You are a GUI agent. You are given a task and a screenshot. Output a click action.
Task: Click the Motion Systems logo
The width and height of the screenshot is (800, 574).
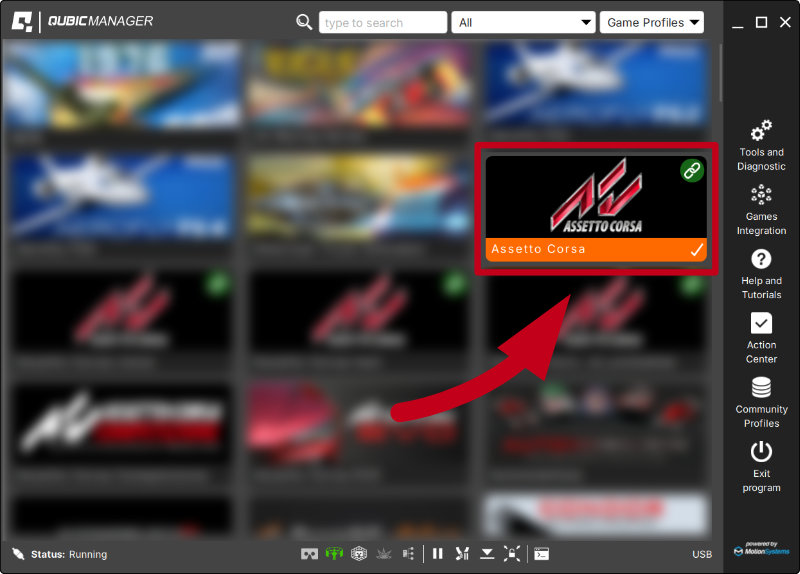point(761,549)
